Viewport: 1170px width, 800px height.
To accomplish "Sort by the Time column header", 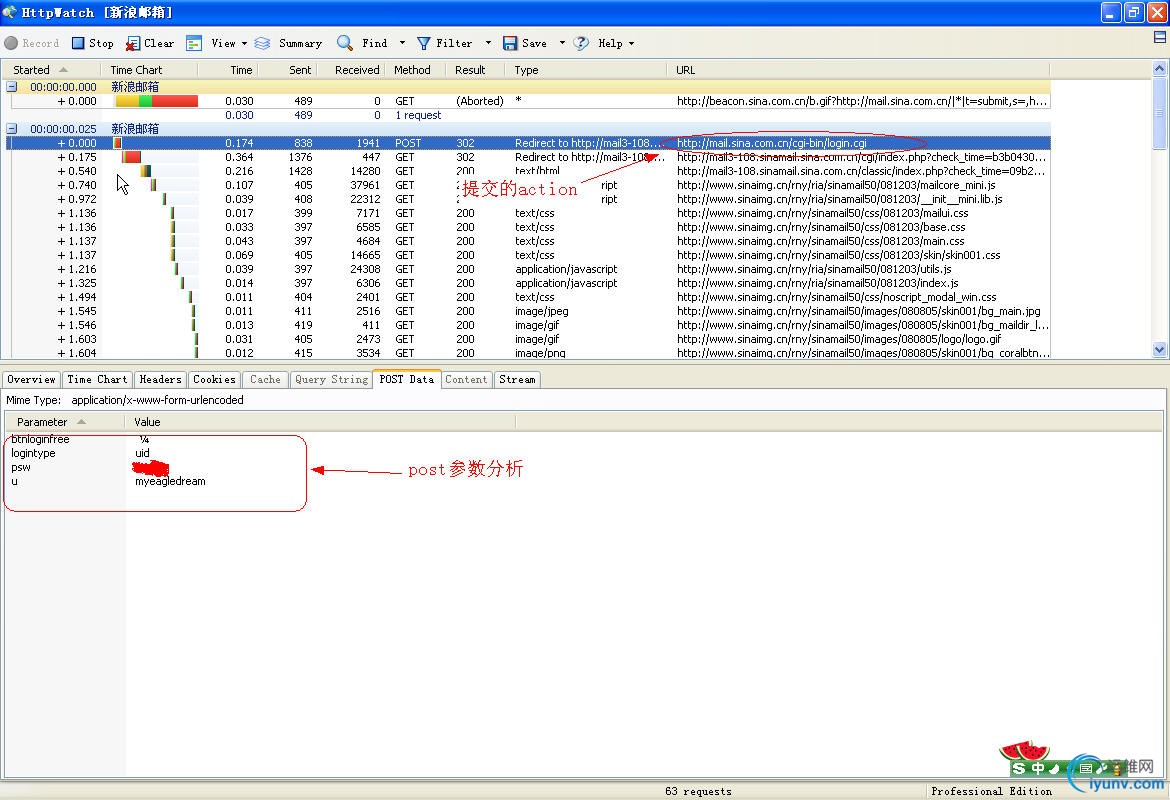I will tap(228, 69).
